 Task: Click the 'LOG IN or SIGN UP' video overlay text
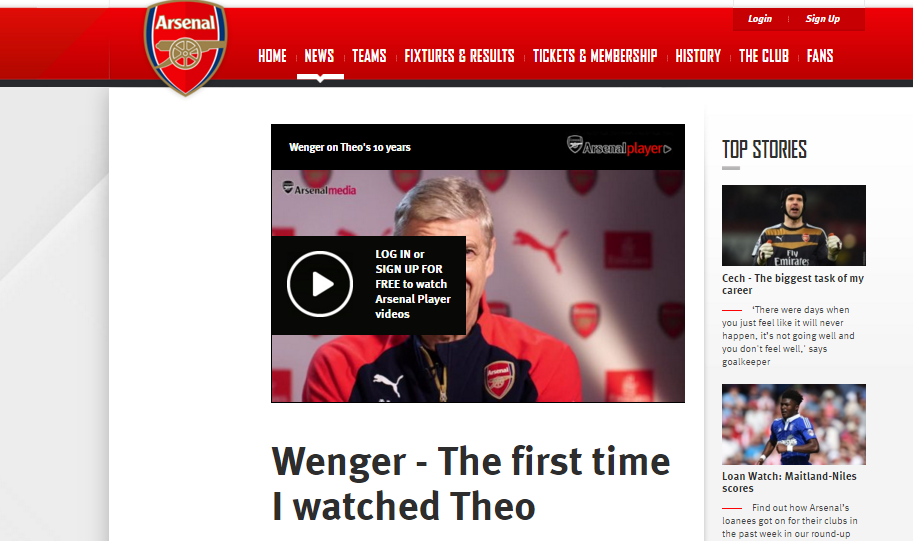(413, 284)
